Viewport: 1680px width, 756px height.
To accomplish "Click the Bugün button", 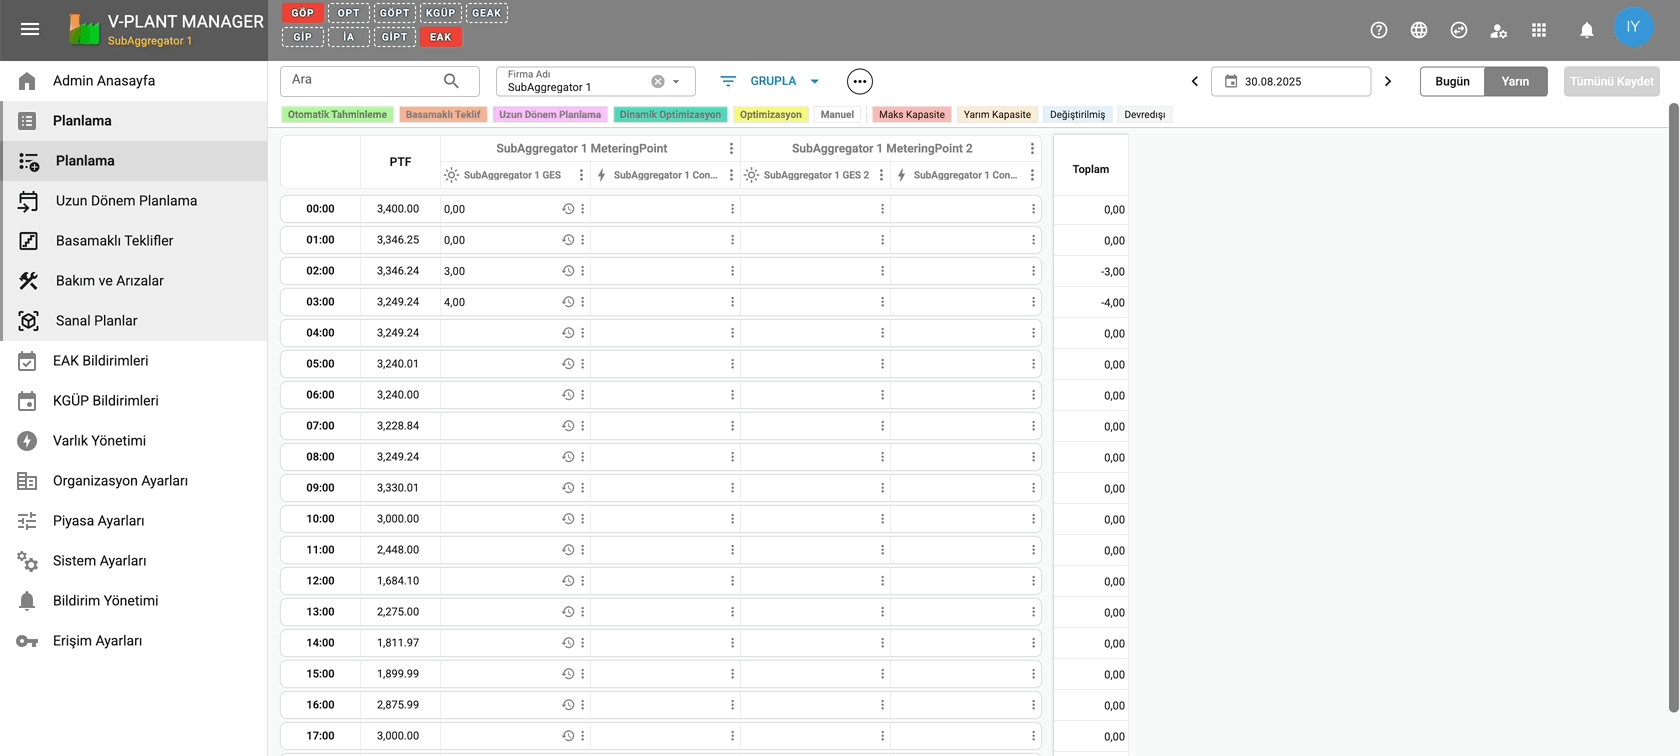I will tap(1452, 81).
